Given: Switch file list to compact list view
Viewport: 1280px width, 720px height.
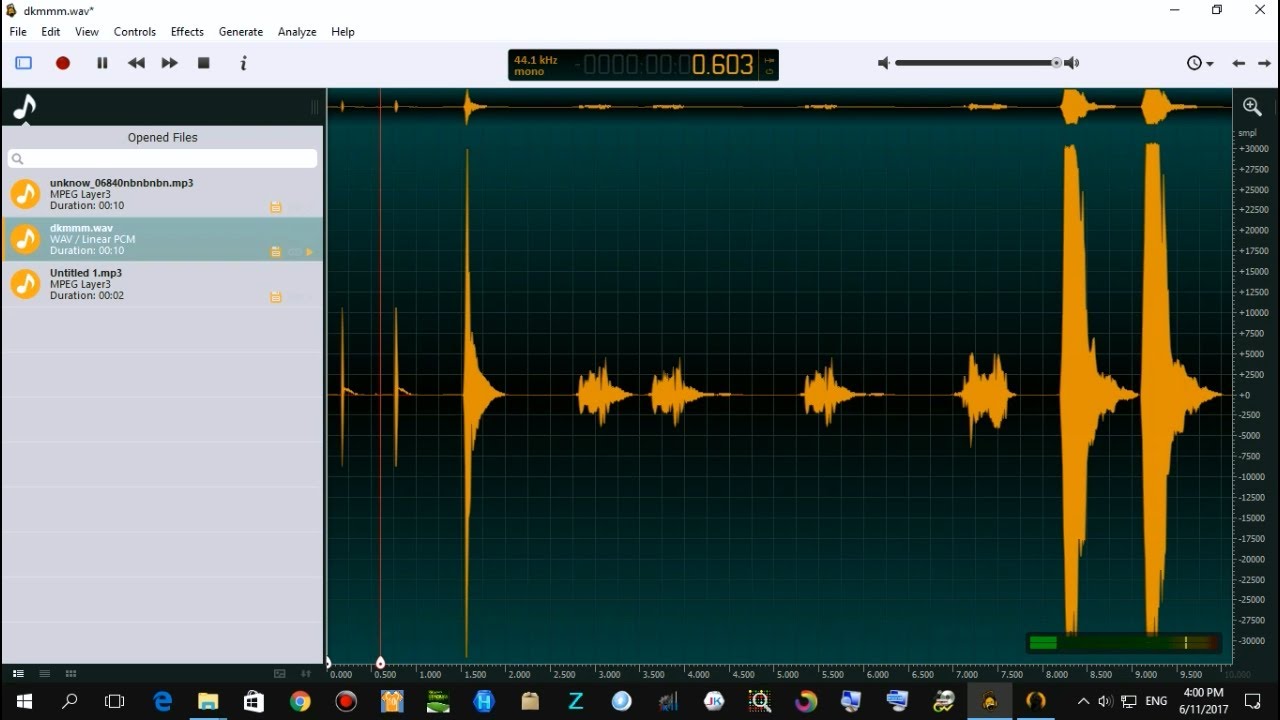Looking at the screenshot, I should 44,674.
